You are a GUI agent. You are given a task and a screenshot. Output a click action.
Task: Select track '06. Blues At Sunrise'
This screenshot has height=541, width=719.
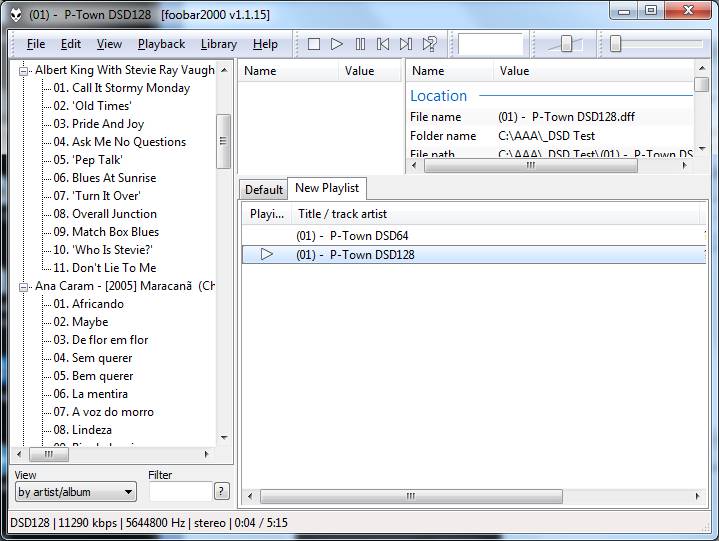click(x=105, y=178)
